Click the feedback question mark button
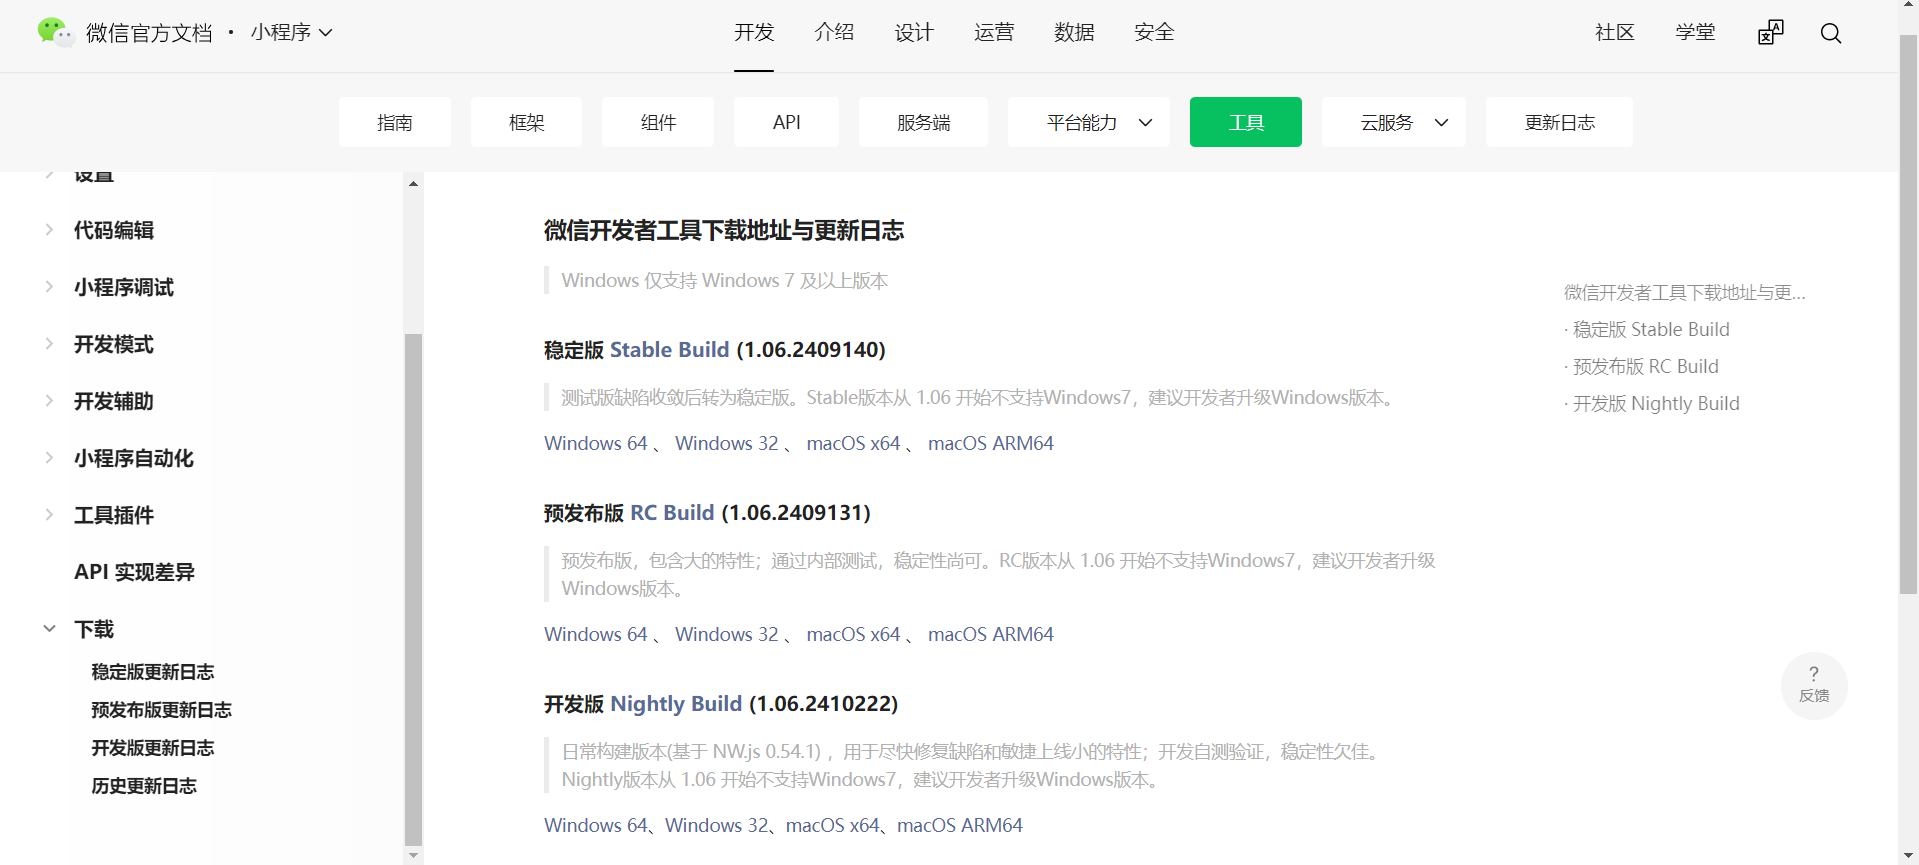Screen dimensions: 1919x865 1814,685
